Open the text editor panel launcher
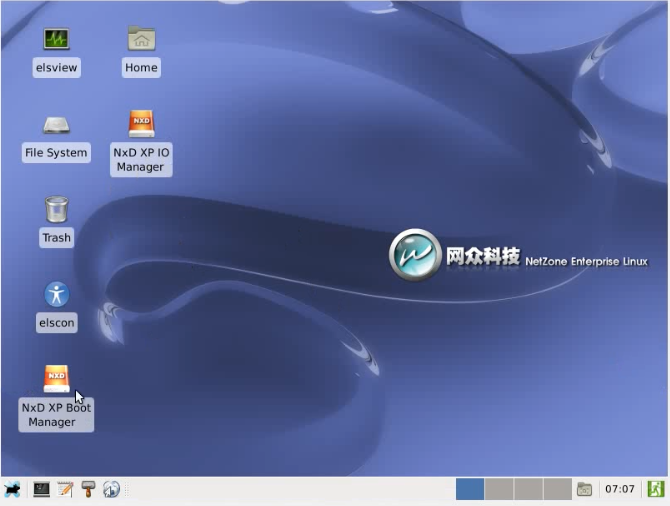 (x=65, y=489)
